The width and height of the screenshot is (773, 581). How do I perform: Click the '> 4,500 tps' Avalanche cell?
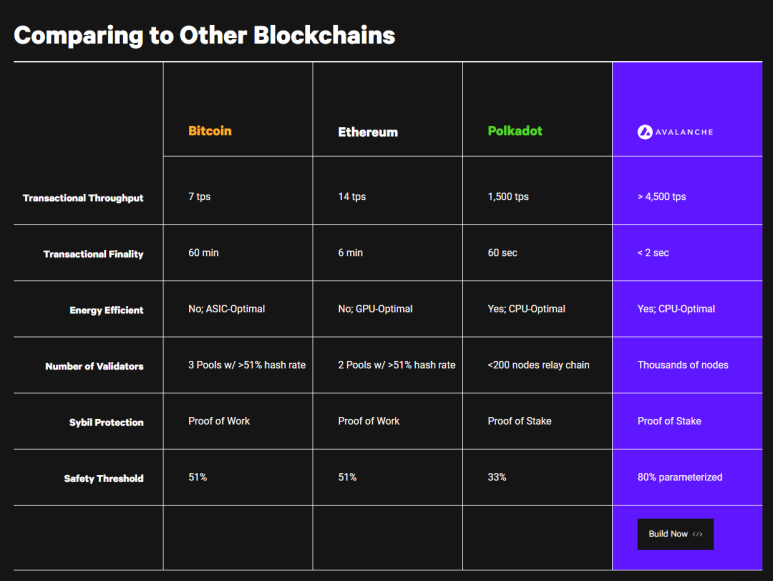662,197
